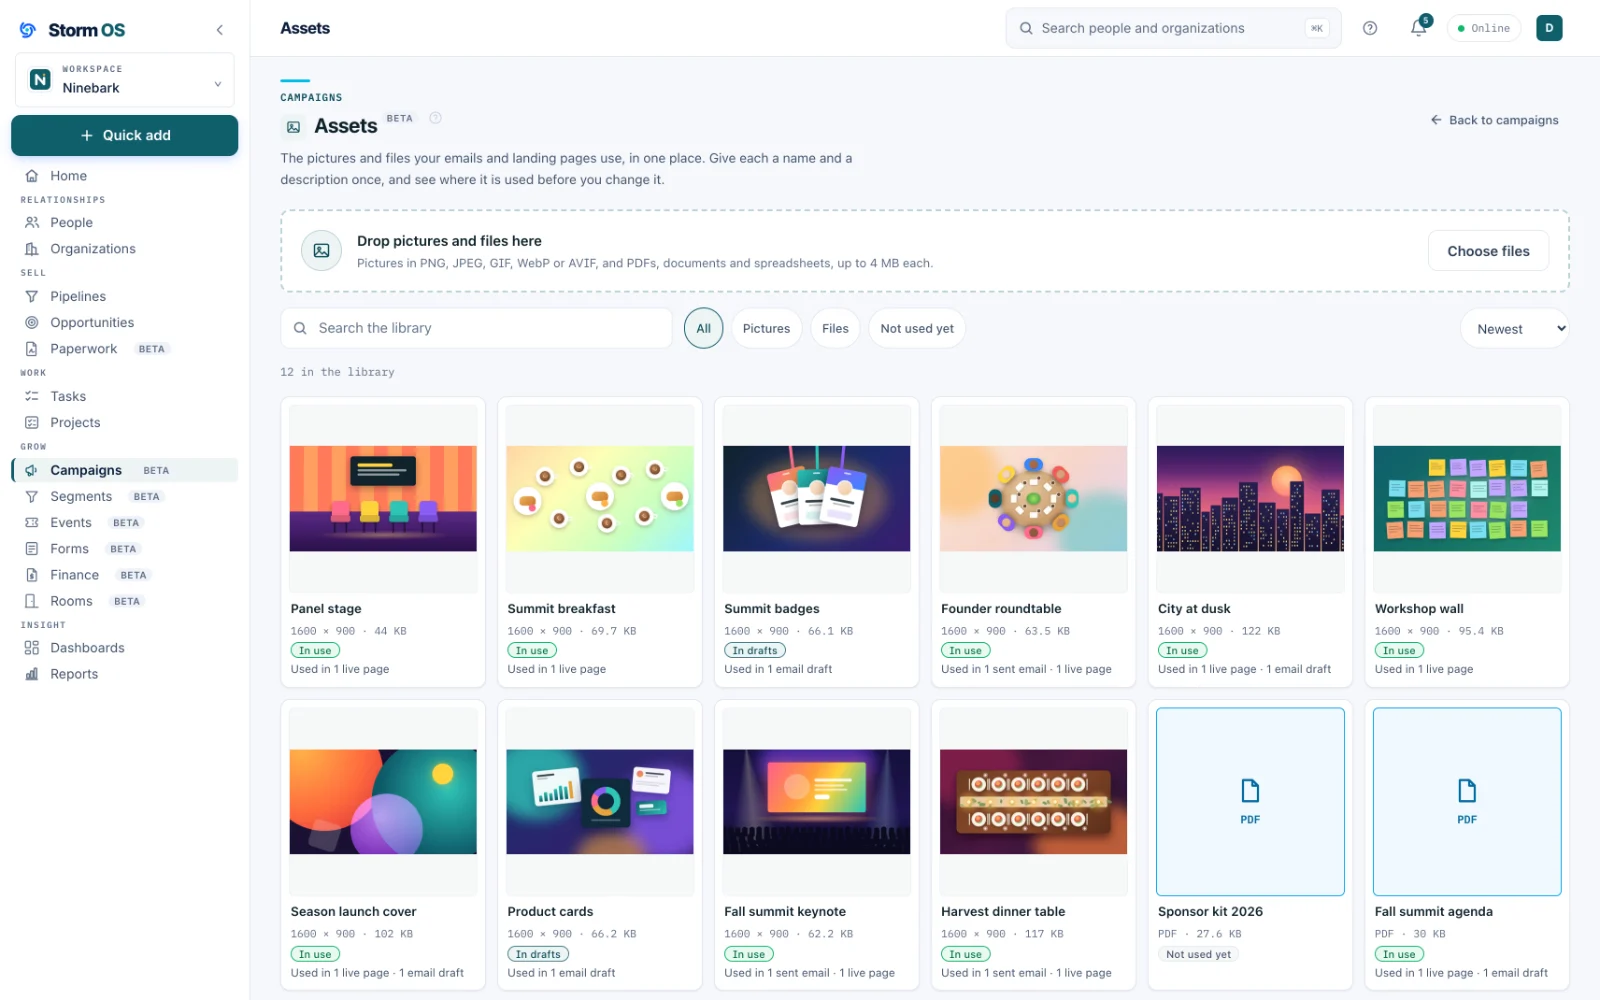Open Forms in the sidebar

125,549
